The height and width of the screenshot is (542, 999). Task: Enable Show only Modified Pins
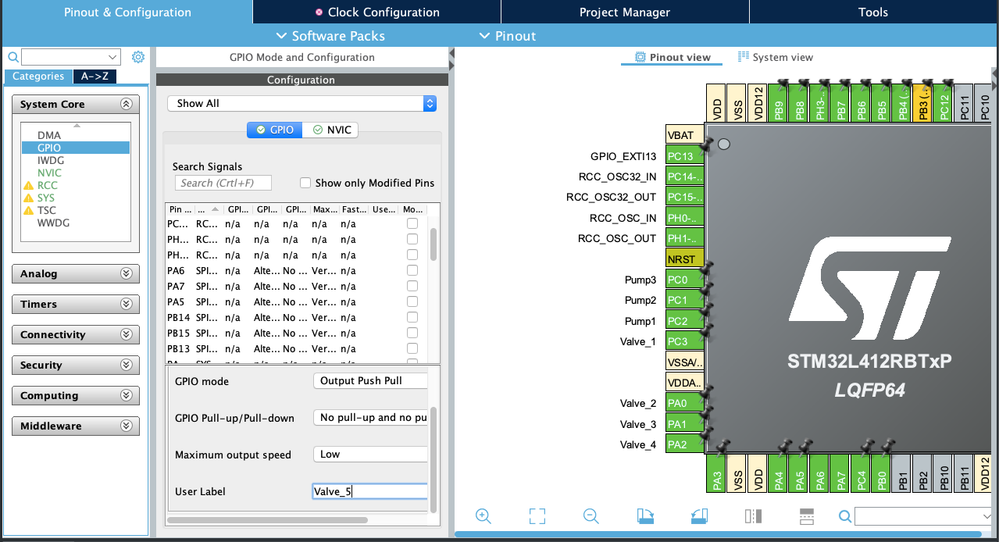click(x=305, y=183)
